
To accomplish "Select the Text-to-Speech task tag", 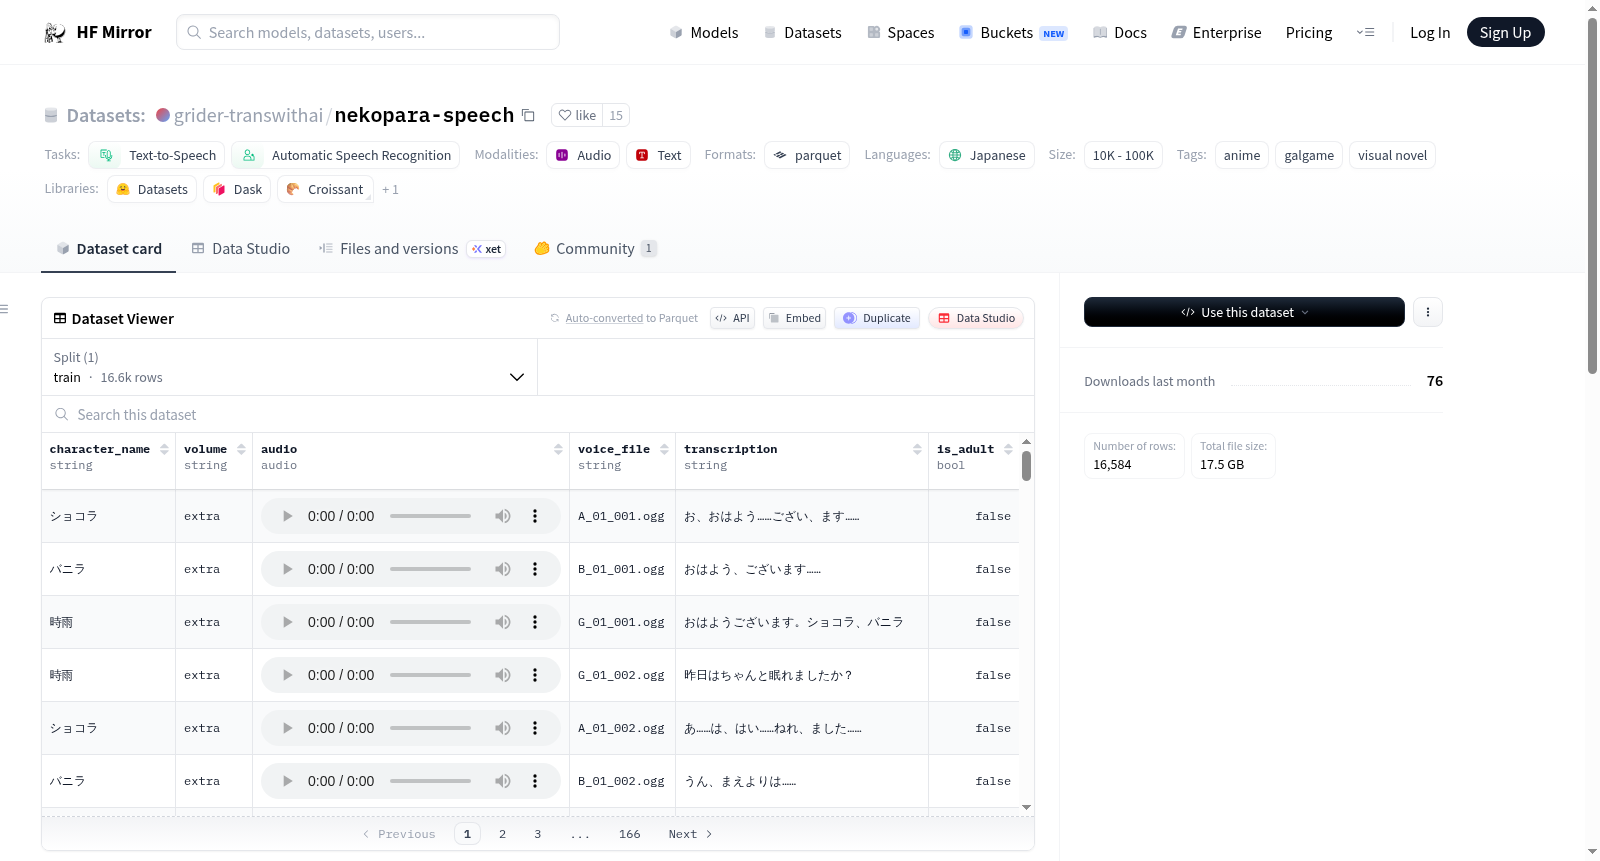I will point(157,155).
